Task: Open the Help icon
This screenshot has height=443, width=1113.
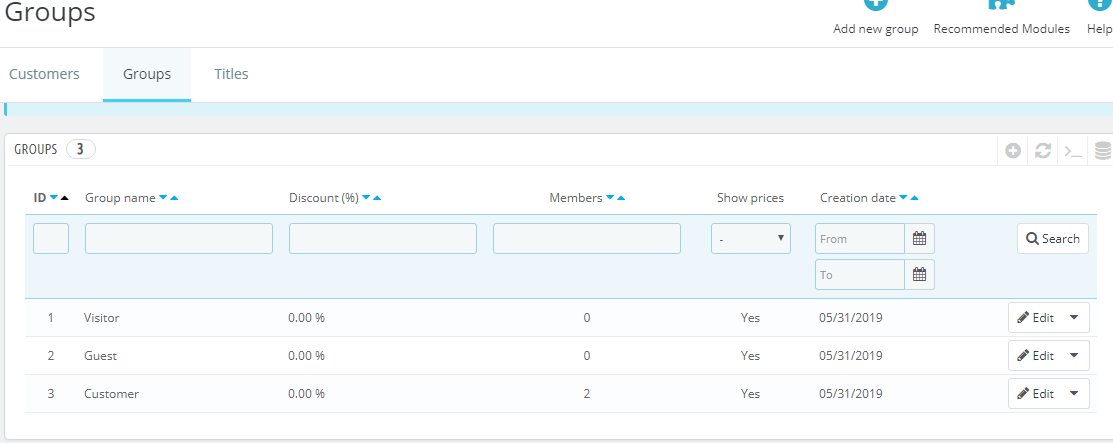Action: tap(1100, 3)
